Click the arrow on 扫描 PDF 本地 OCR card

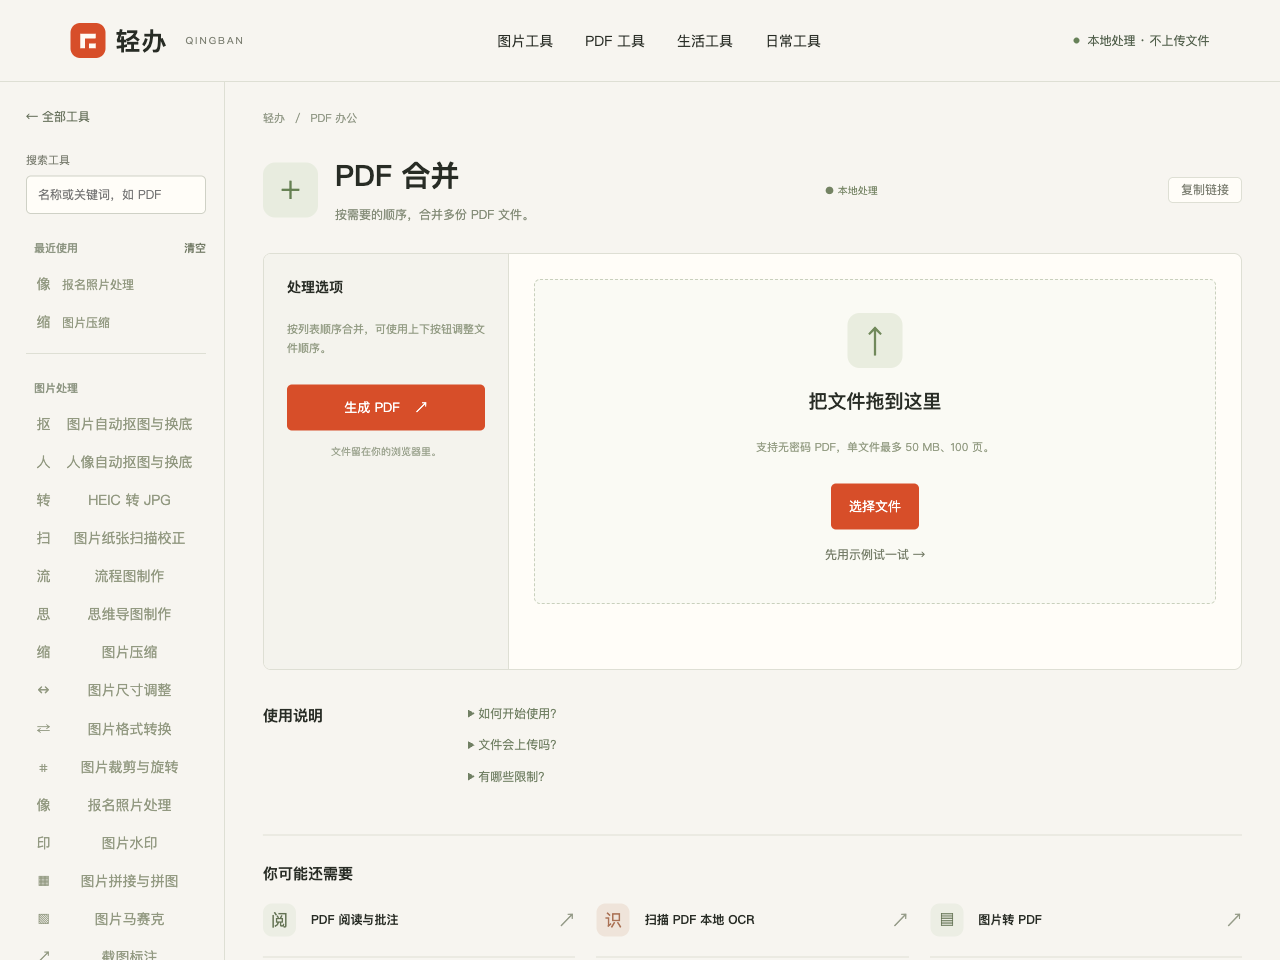(900, 920)
